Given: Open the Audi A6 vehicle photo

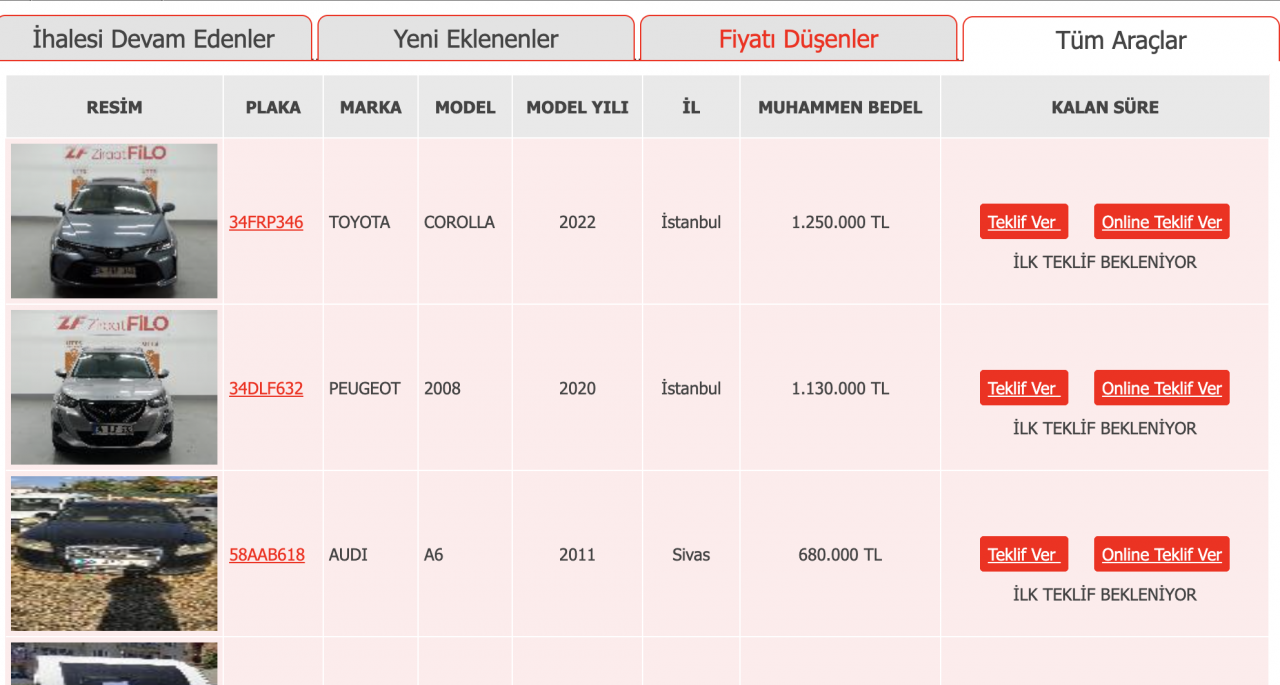Looking at the screenshot, I should 114,553.
